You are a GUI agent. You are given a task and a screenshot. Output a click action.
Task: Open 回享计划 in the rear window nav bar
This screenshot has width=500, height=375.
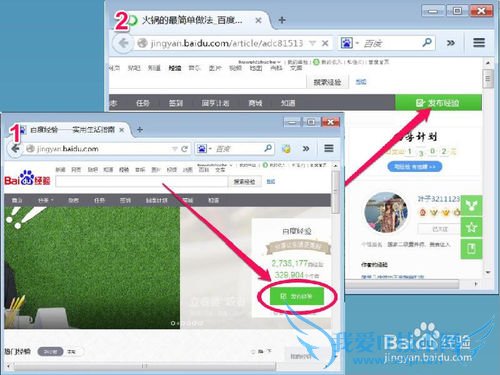[215, 103]
